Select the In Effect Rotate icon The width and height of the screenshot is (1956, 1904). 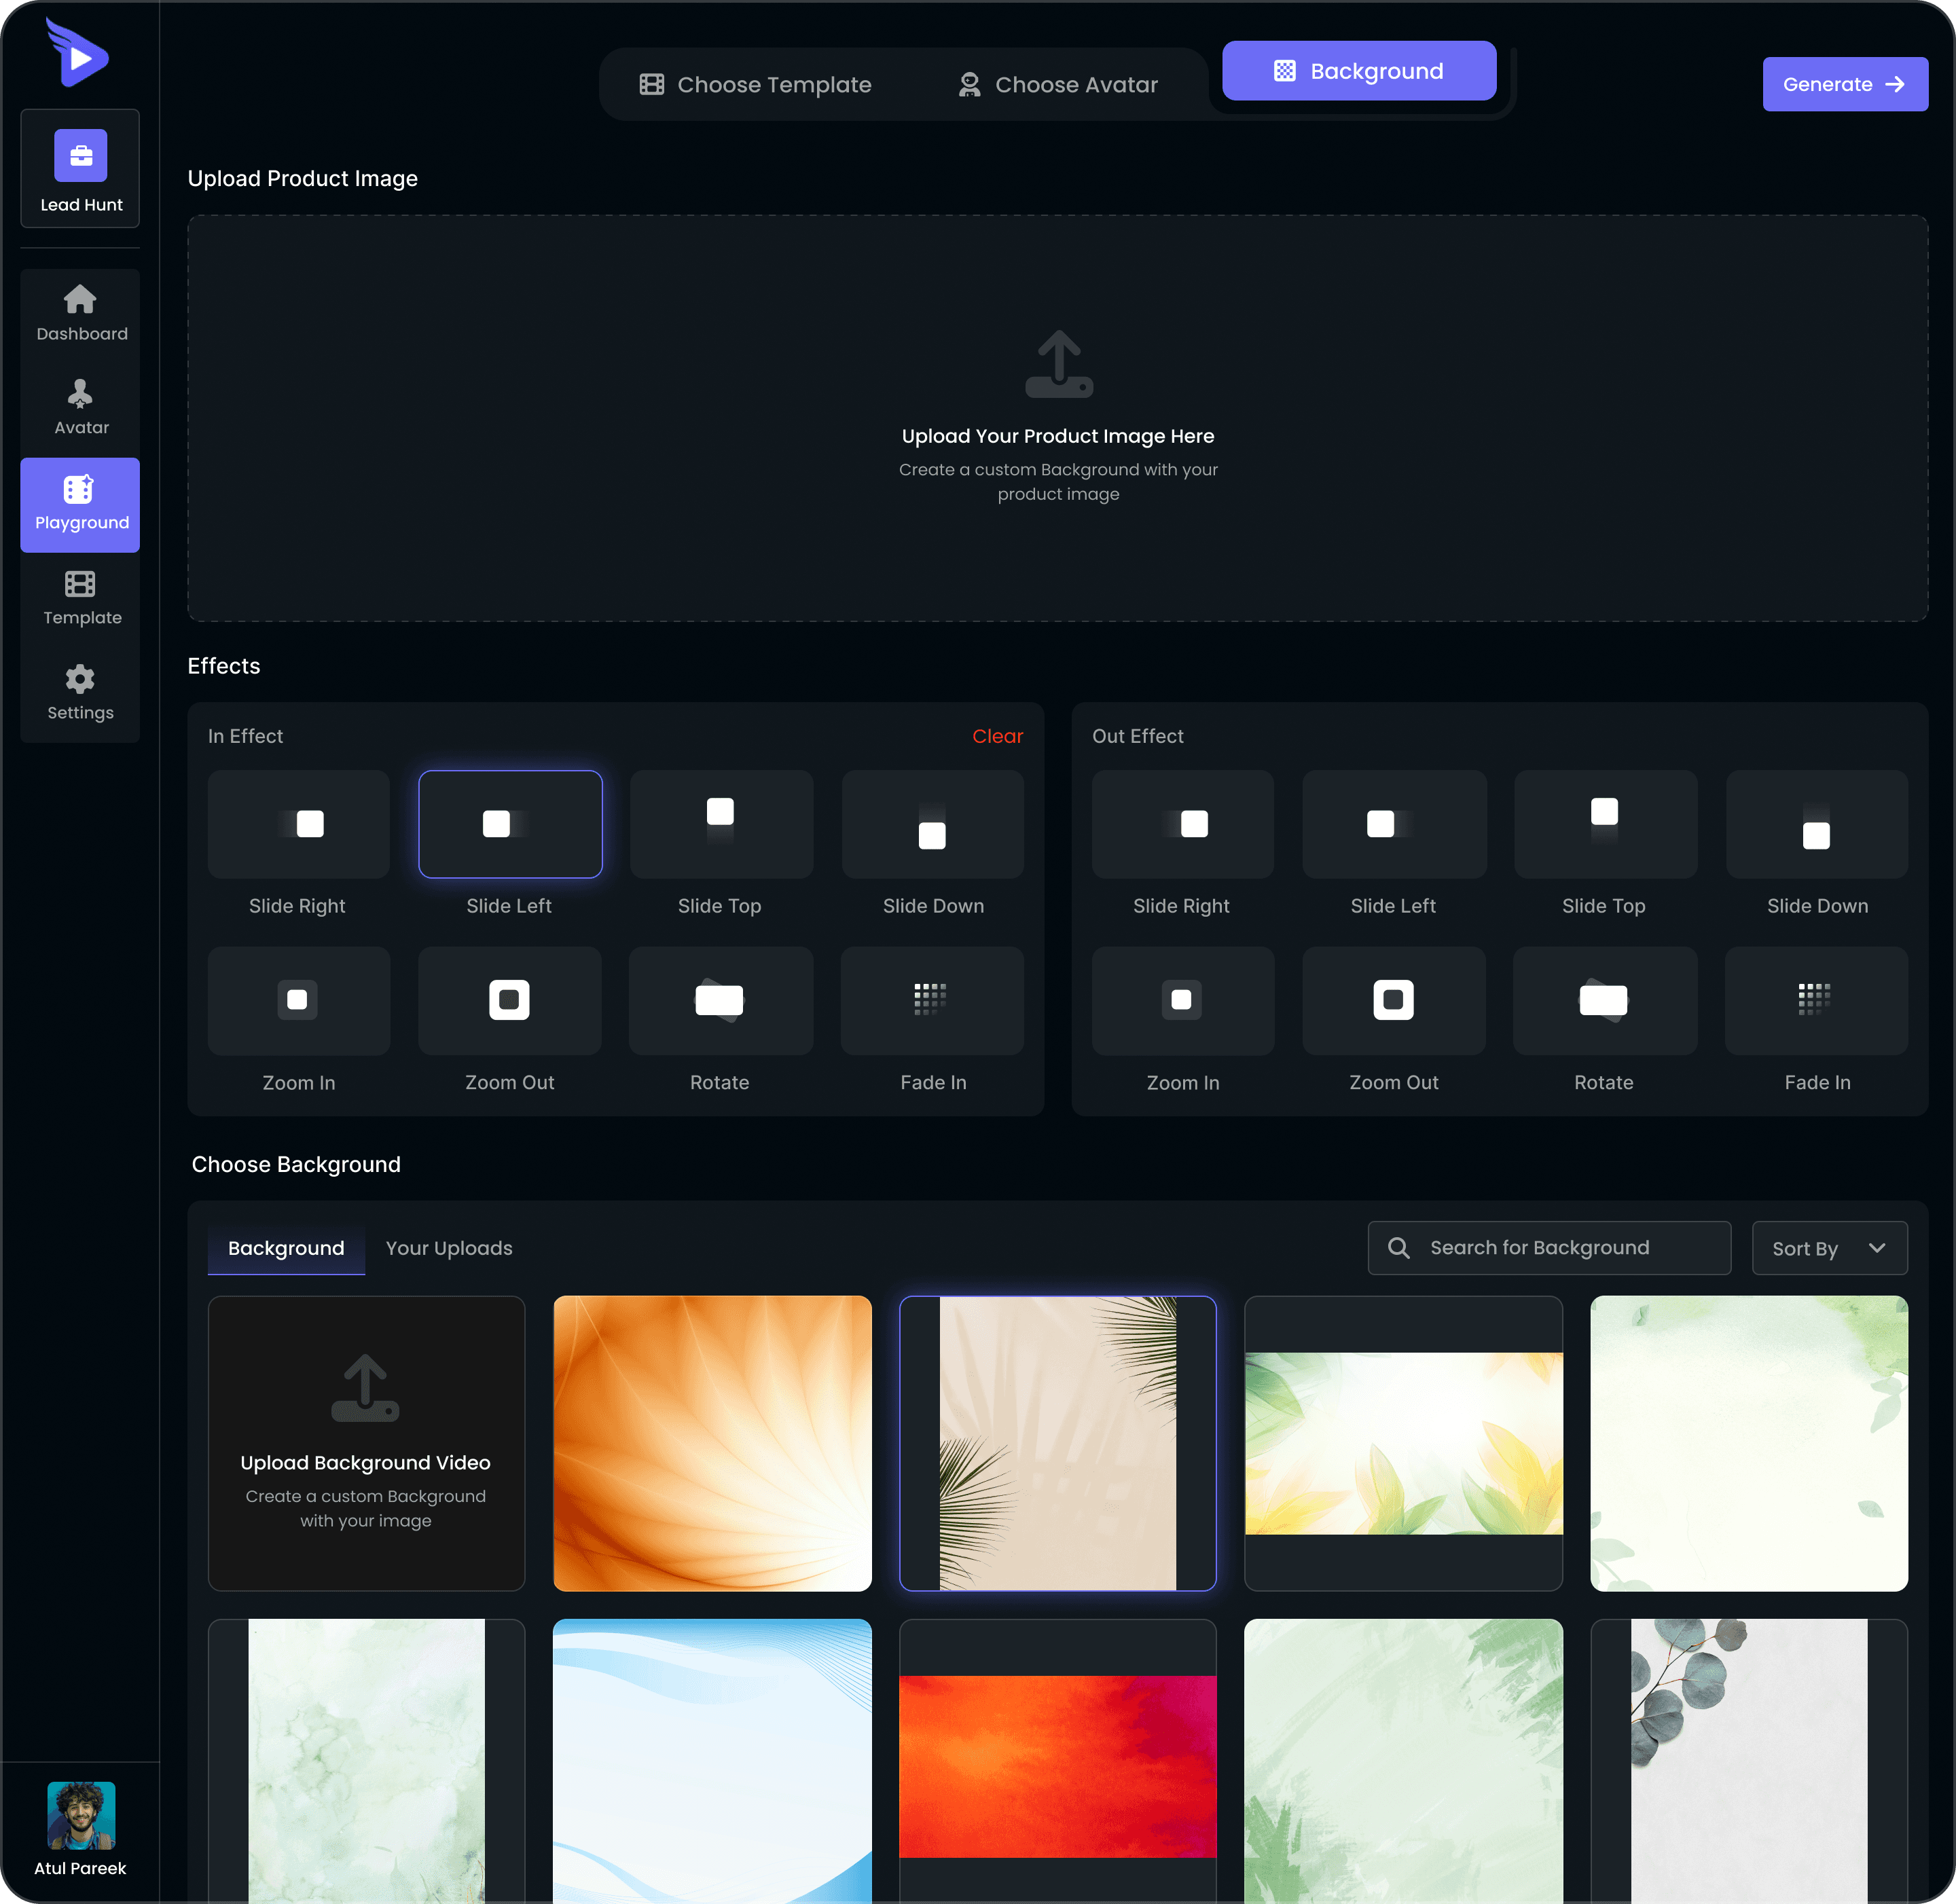(x=720, y=1000)
